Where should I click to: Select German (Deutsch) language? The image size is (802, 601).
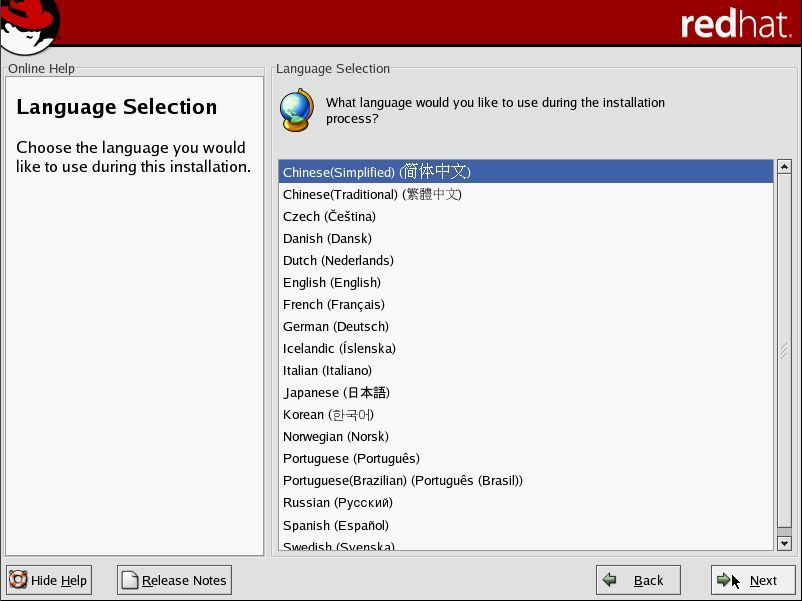coord(336,327)
